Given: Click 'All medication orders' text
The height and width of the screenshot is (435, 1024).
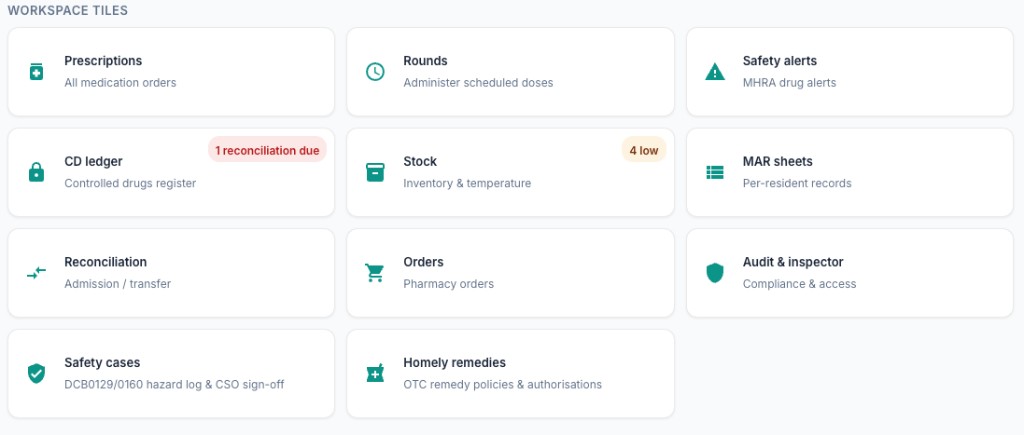Looking at the screenshot, I should tap(120, 83).
